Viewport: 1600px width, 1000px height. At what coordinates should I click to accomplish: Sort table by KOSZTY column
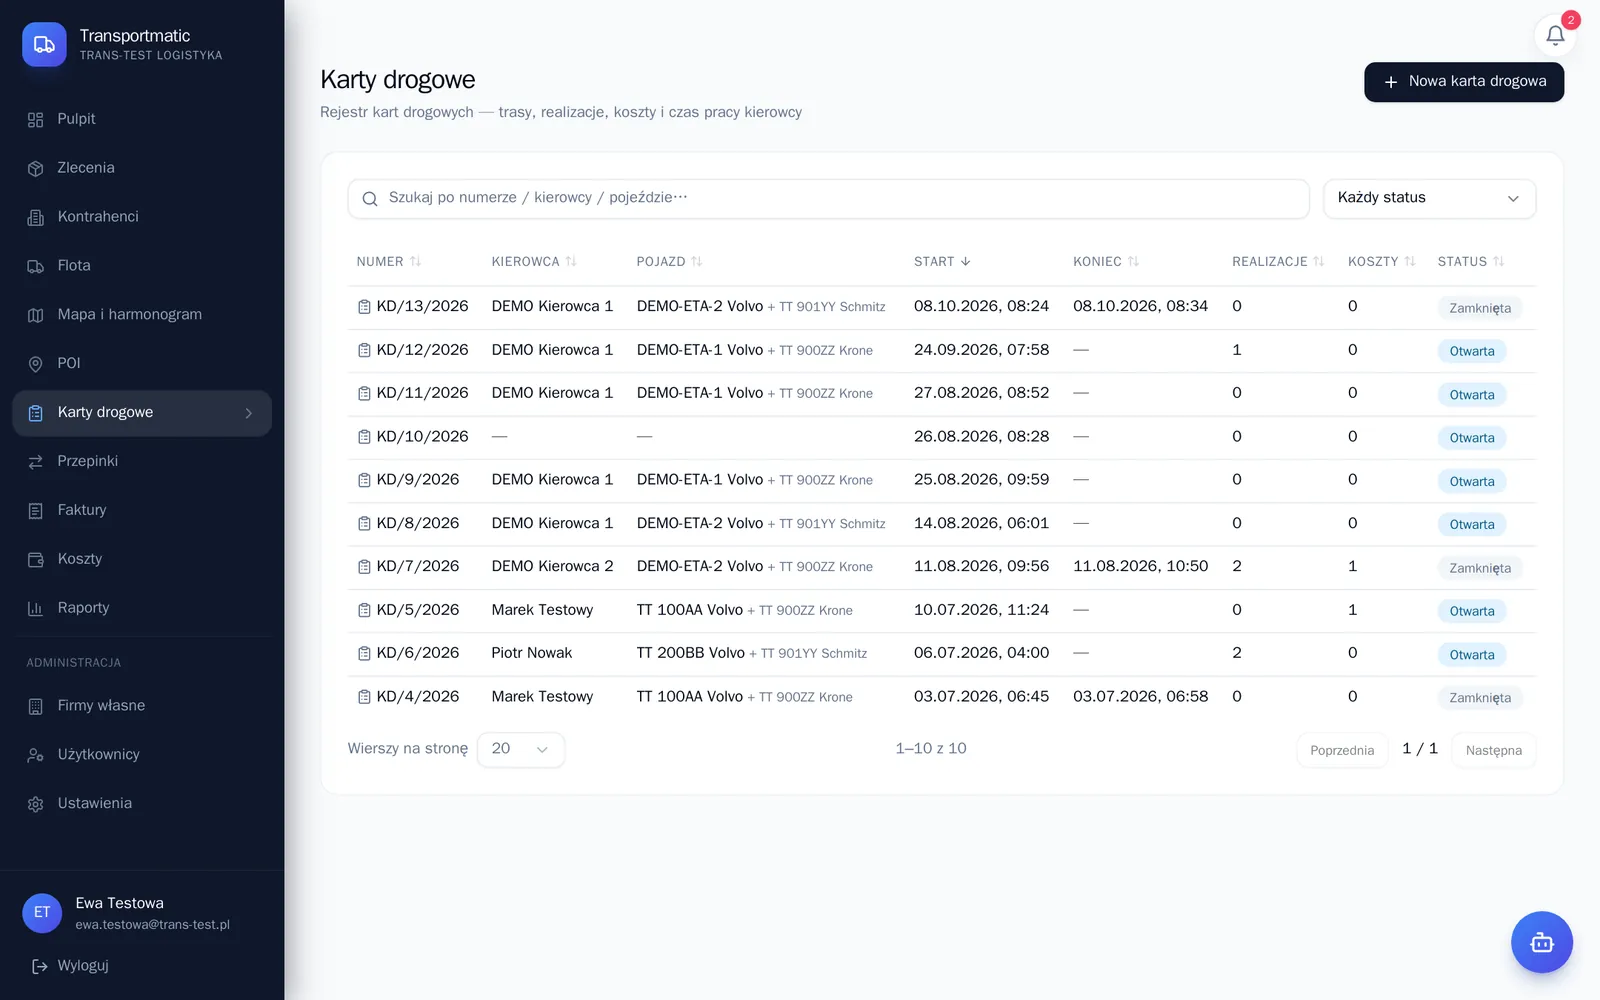[1381, 262]
